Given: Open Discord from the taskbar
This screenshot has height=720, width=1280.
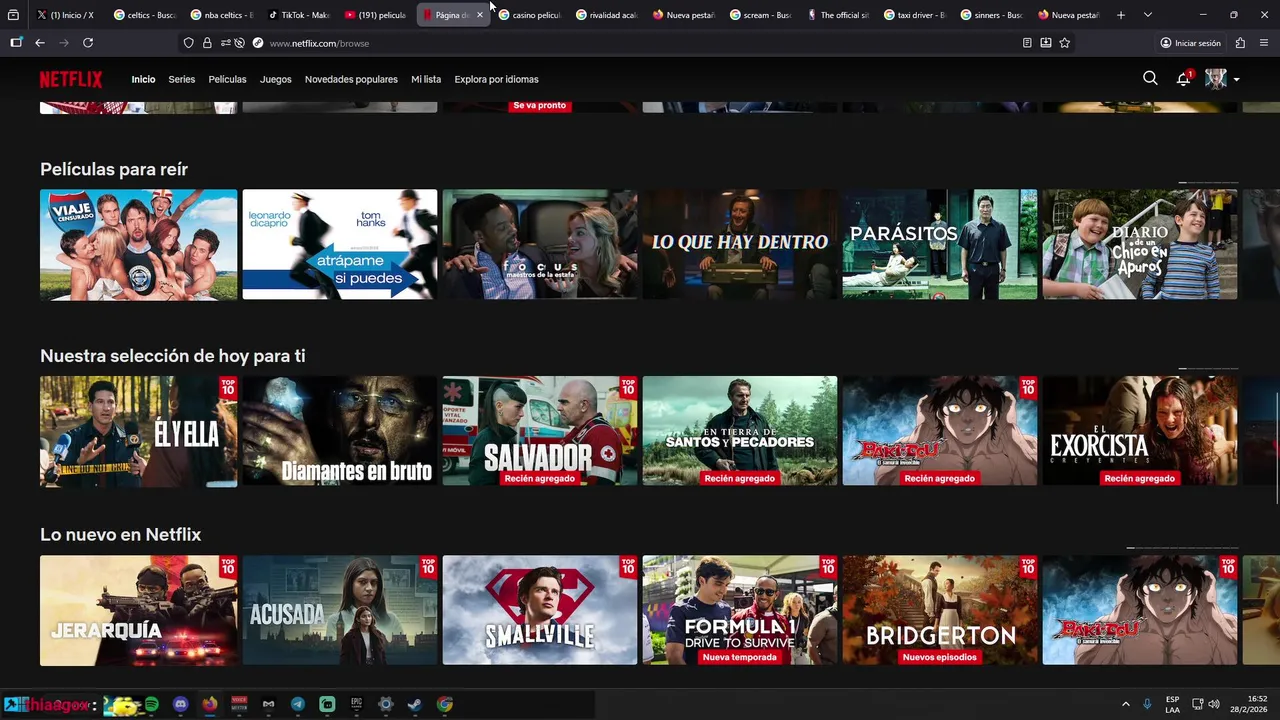Looking at the screenshot, I should [180, 704].
